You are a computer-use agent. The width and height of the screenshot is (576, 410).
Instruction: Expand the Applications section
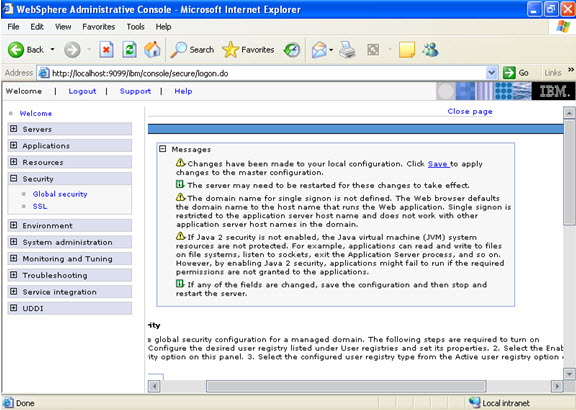[x=14, y=145]
